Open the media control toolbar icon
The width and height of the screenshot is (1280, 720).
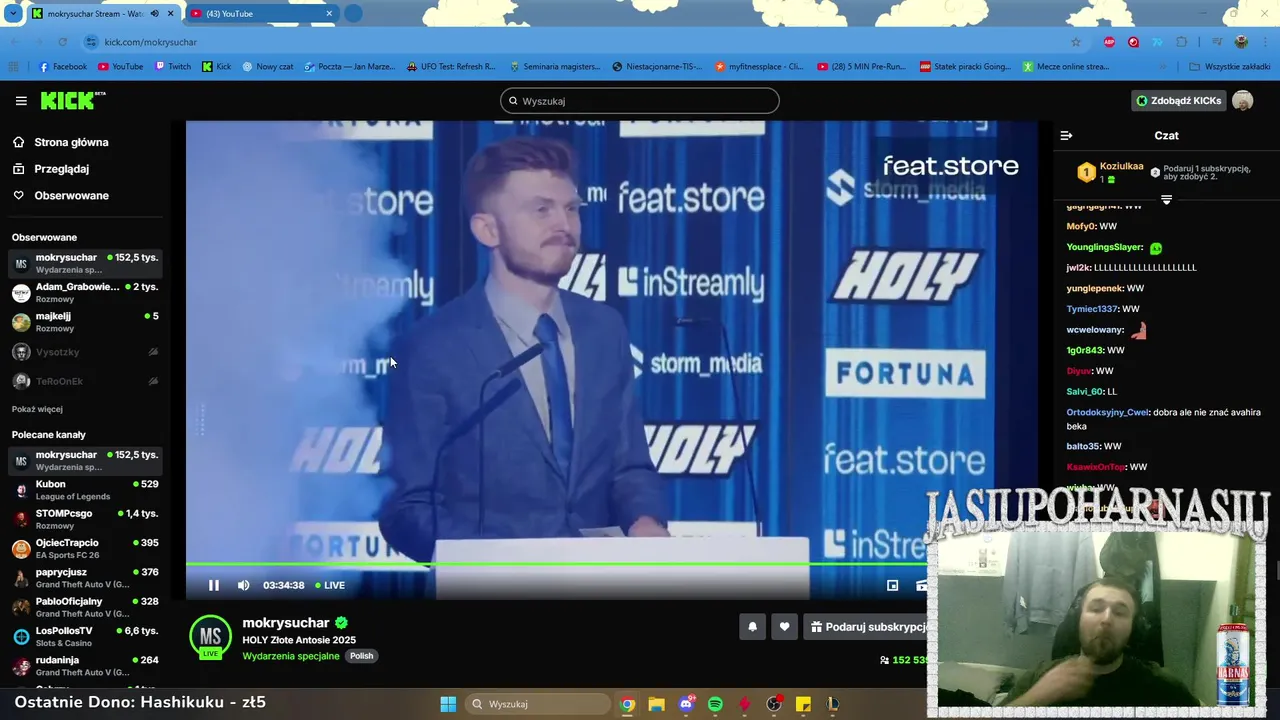pyautogui.click(x=1217, y=42)
